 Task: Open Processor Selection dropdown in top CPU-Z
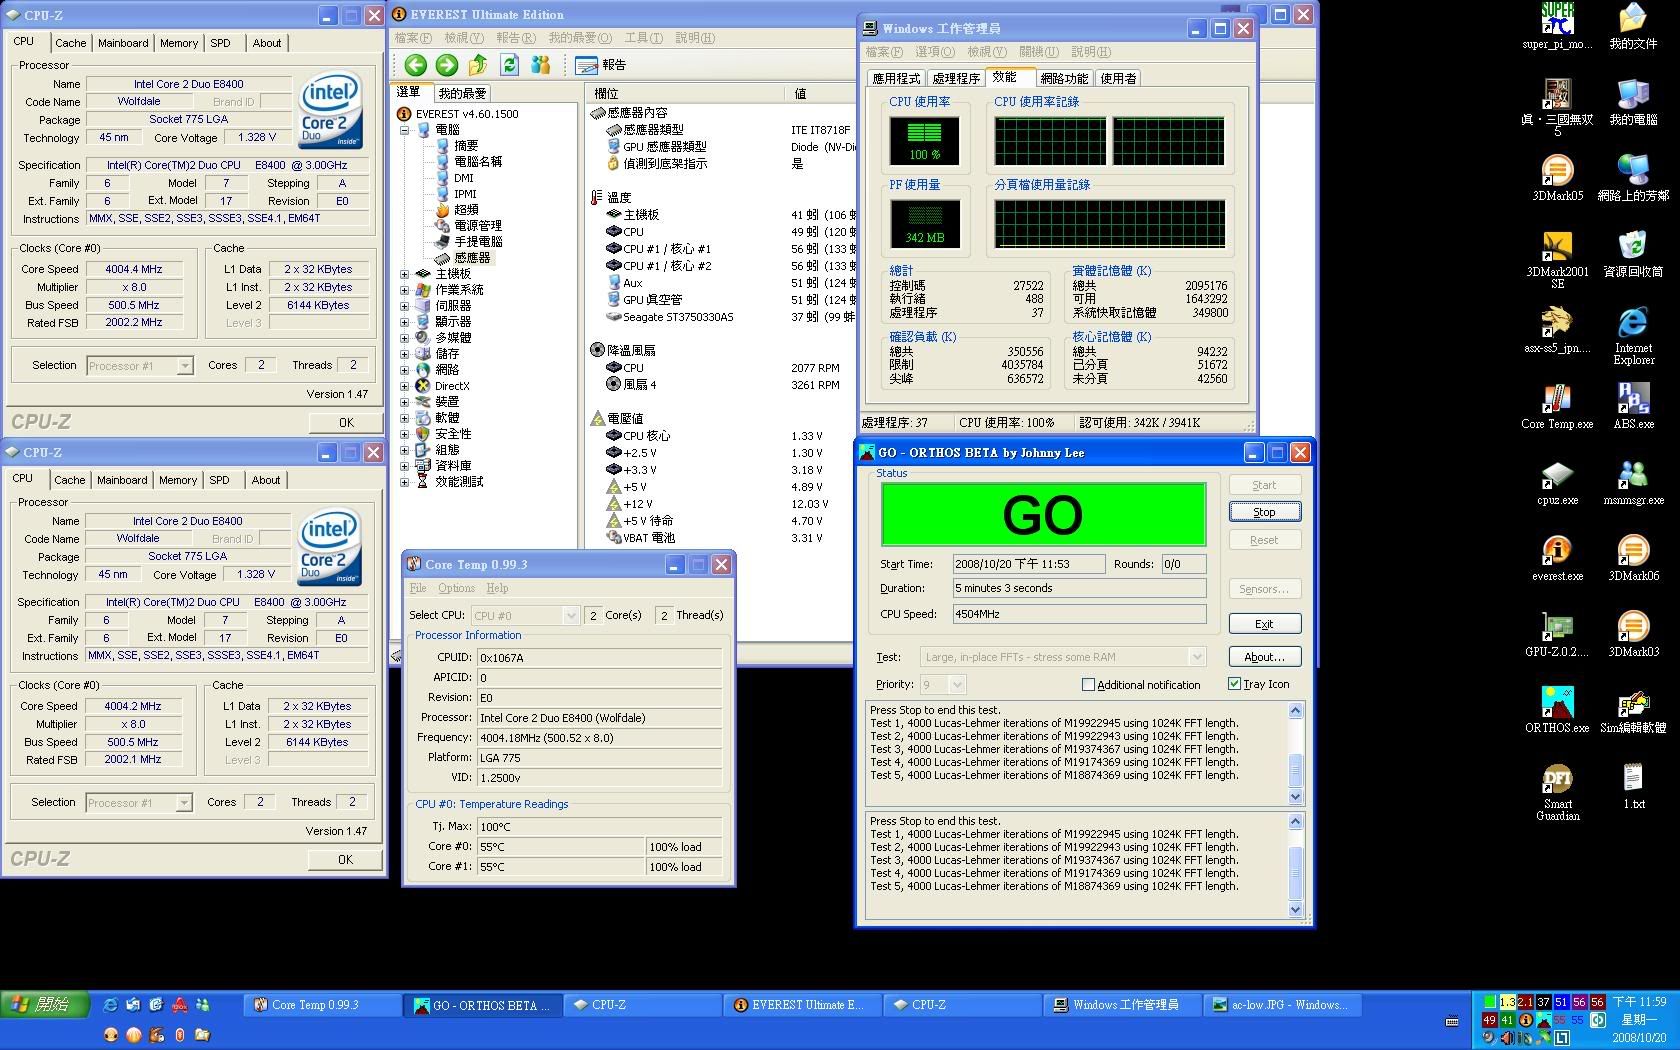184,366
